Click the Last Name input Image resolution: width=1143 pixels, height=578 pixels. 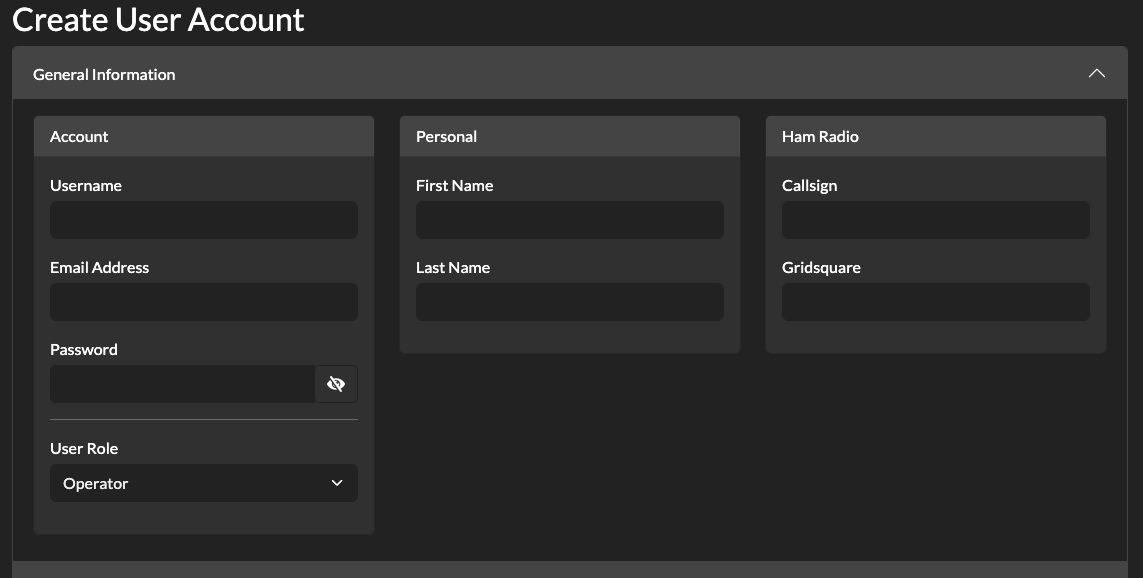tap(570, 302)
